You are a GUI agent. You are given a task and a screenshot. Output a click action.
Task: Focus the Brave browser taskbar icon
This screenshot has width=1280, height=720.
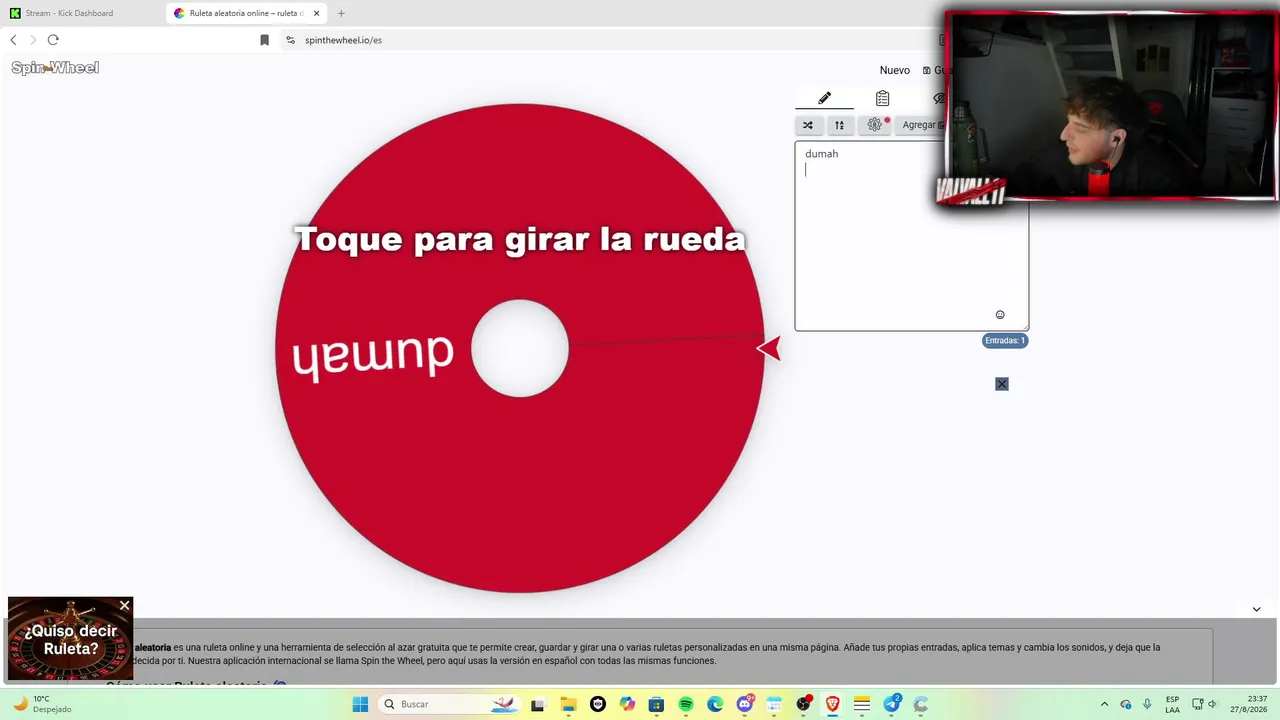832,704
